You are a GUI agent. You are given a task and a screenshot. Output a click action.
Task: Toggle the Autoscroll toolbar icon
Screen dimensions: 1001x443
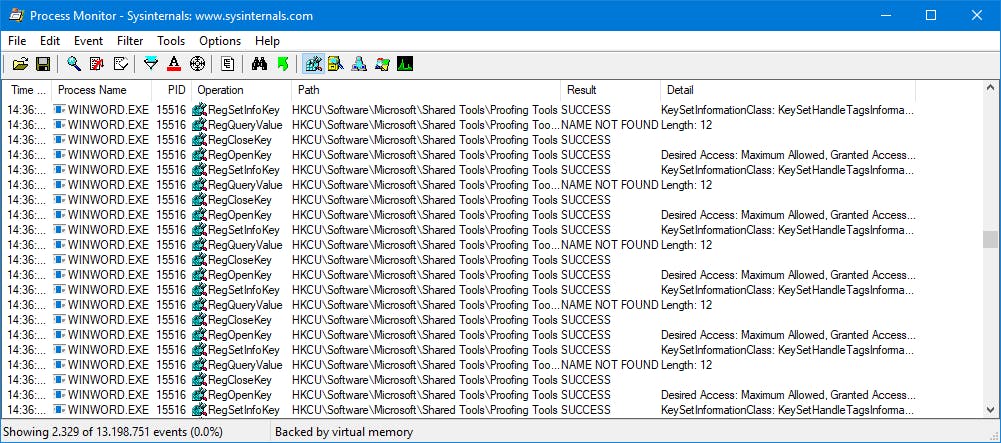(97, 64)
